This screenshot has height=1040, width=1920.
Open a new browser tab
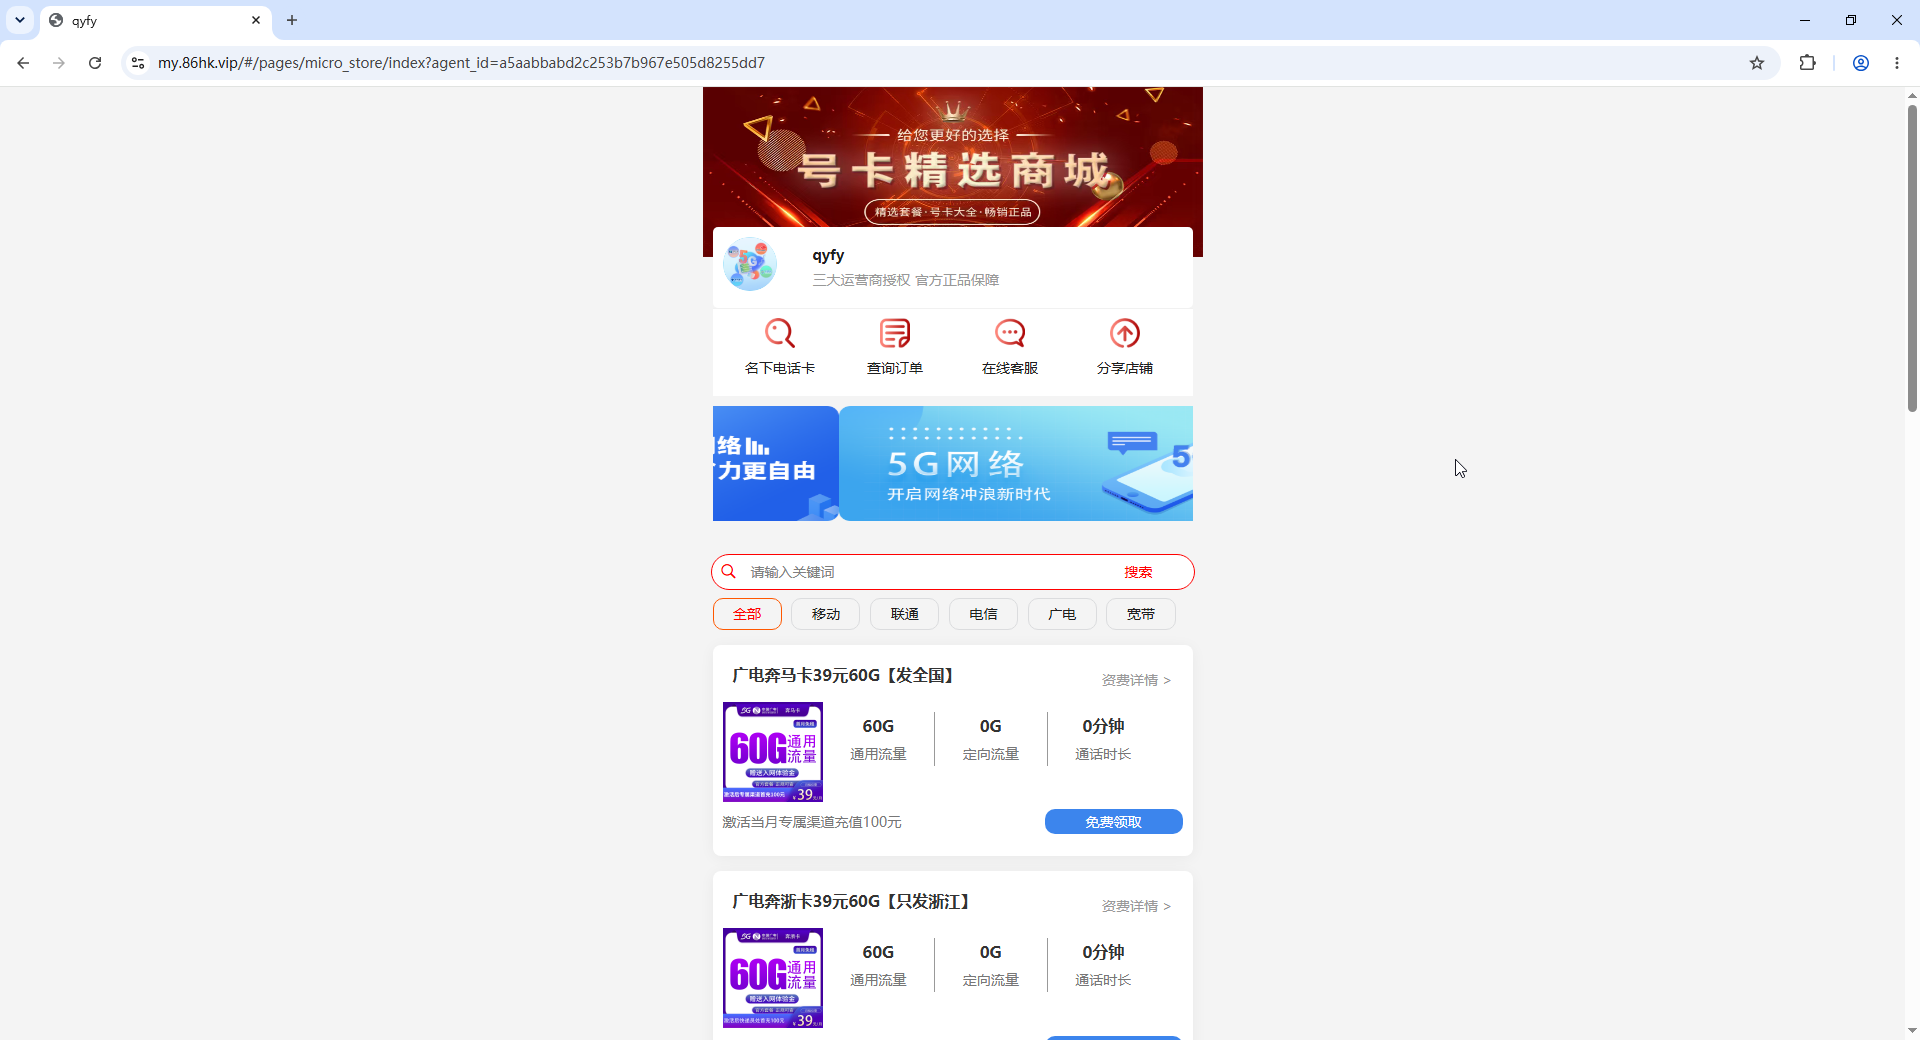click(292, 20)
